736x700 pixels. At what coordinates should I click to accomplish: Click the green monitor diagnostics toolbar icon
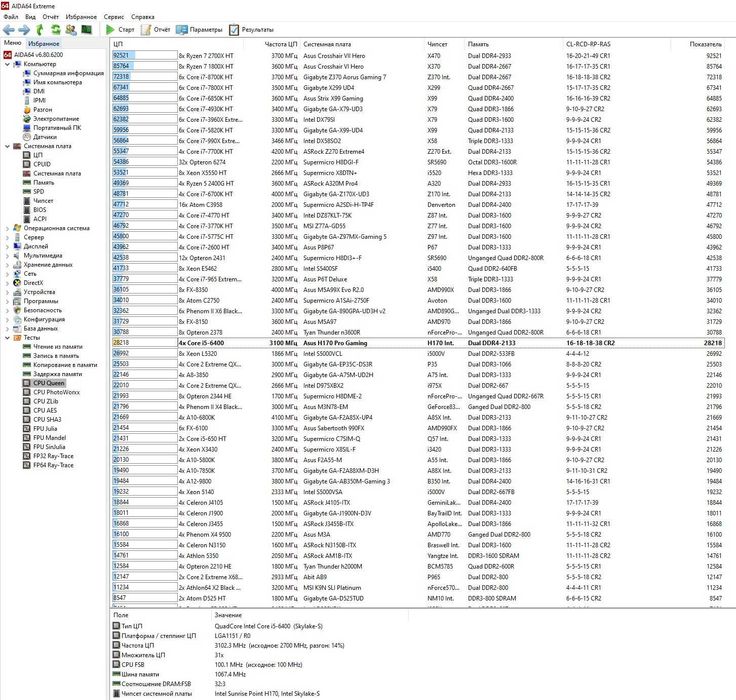(86, 30)
